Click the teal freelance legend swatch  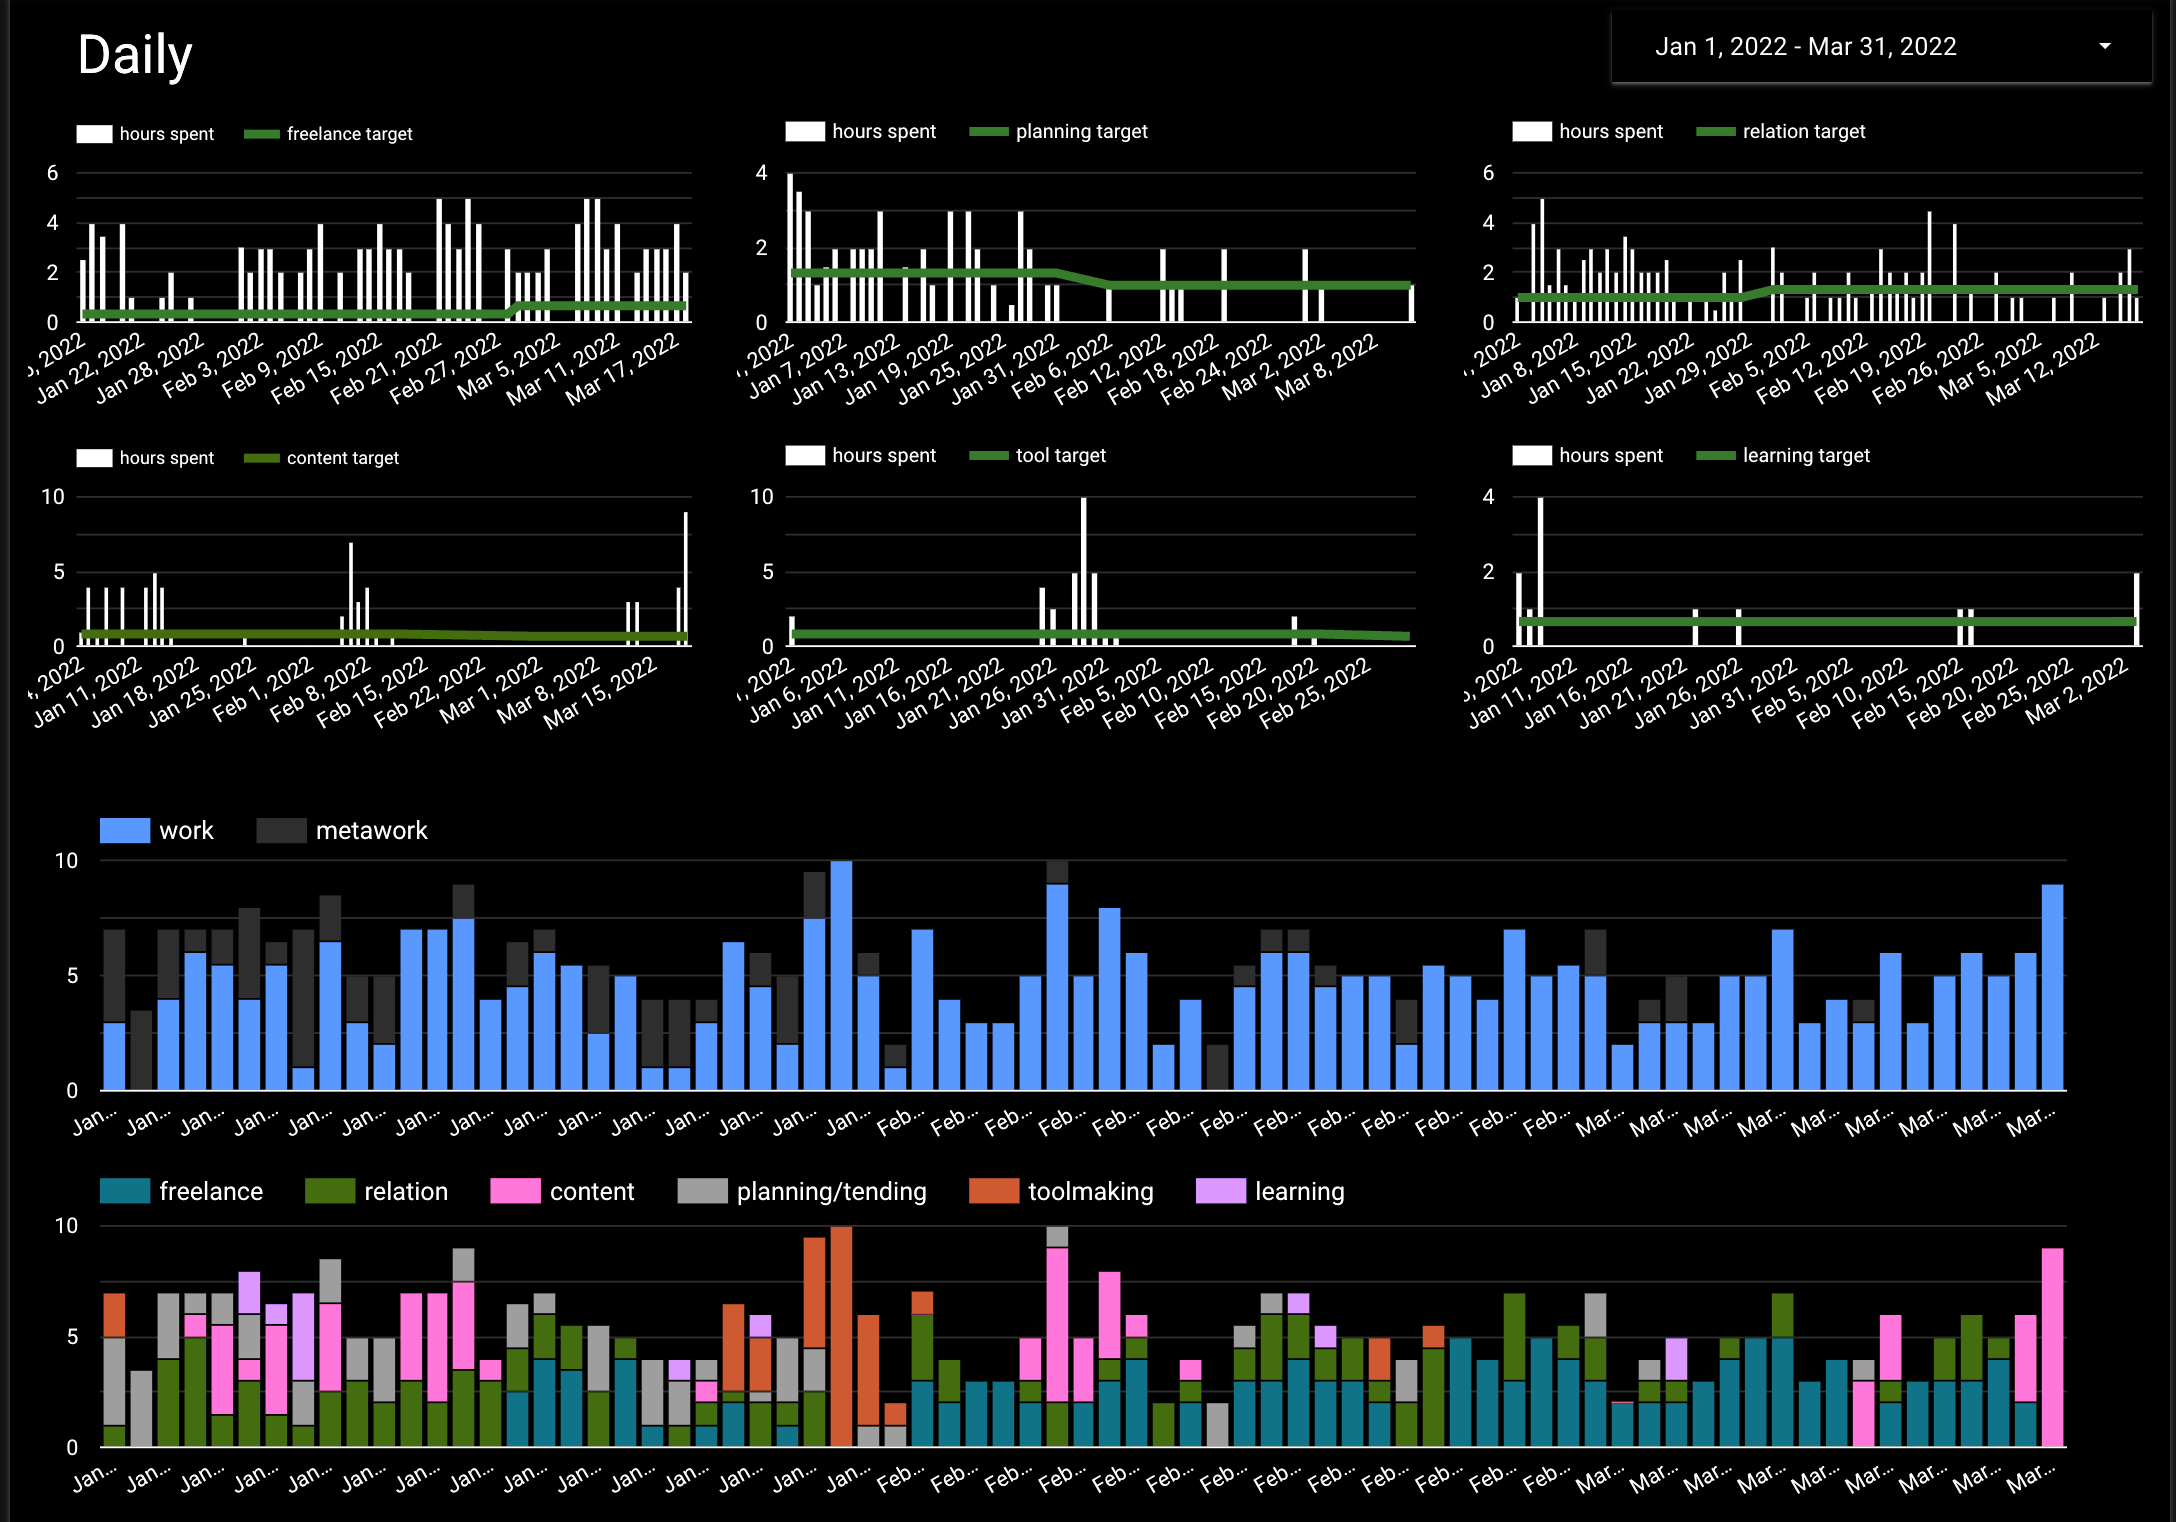click(125, 1191)
